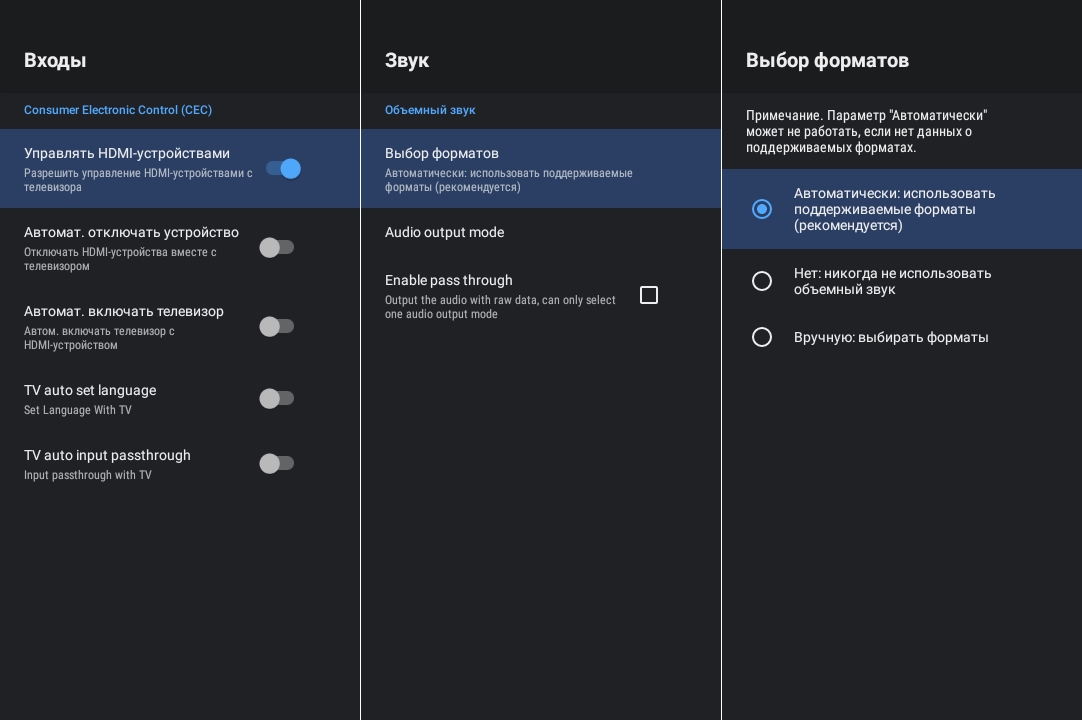Select "Нет: никогда не использовать" radio button
Image resolution: width=1082 pixels, height=720 pixels.
click(762, 281)
